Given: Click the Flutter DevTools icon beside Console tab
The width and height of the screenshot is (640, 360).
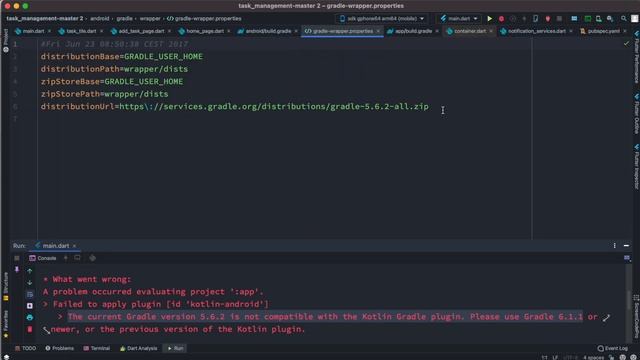Looking at the screenshot, I should click(x=93, y=258).
